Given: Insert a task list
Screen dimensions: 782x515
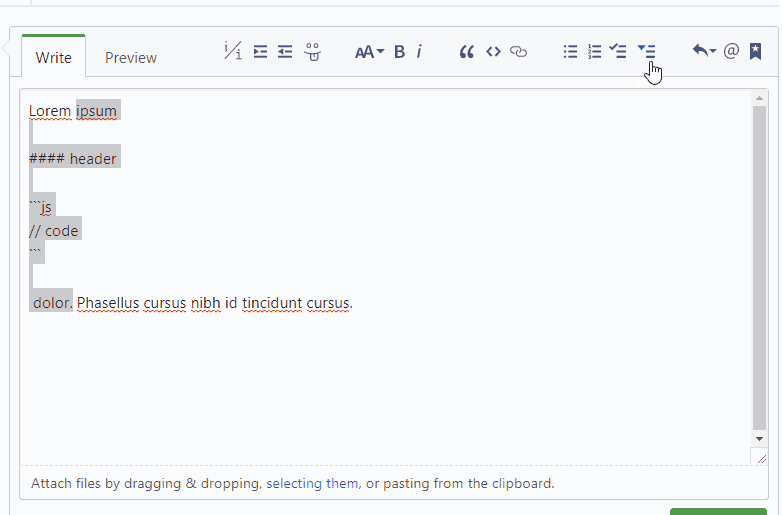Looking at the screenshot, I should click(x=618, y=51).
